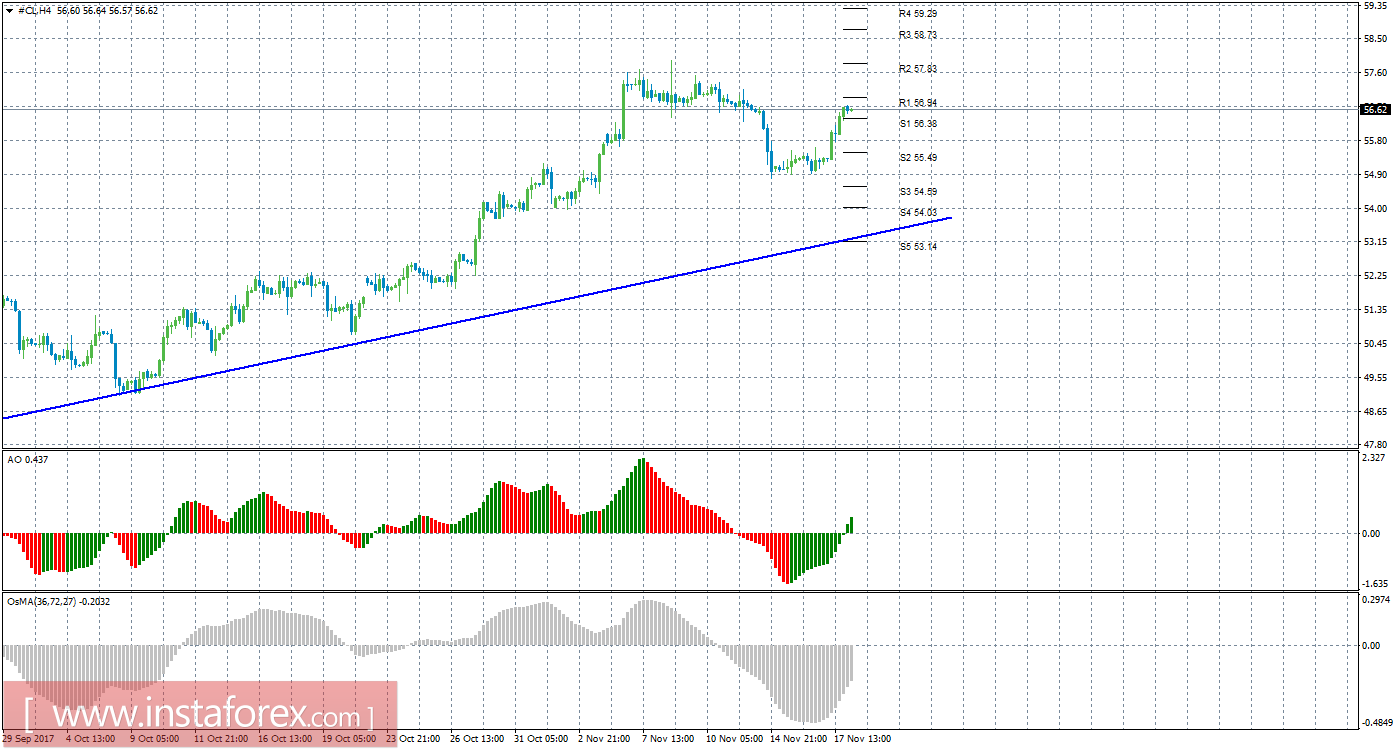Screen dimensions: 1398x750
Task: Click 51.35 on the price axis
Action: tap(1376, 310)
